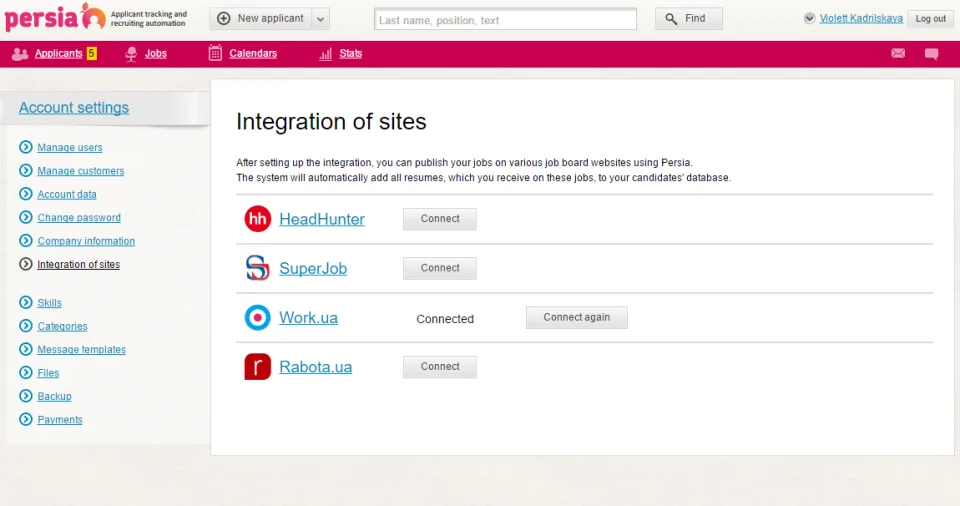Expand the New applicant dropdown arrow
The width and height of the screenshot is (960, 506).
[320, 19]
